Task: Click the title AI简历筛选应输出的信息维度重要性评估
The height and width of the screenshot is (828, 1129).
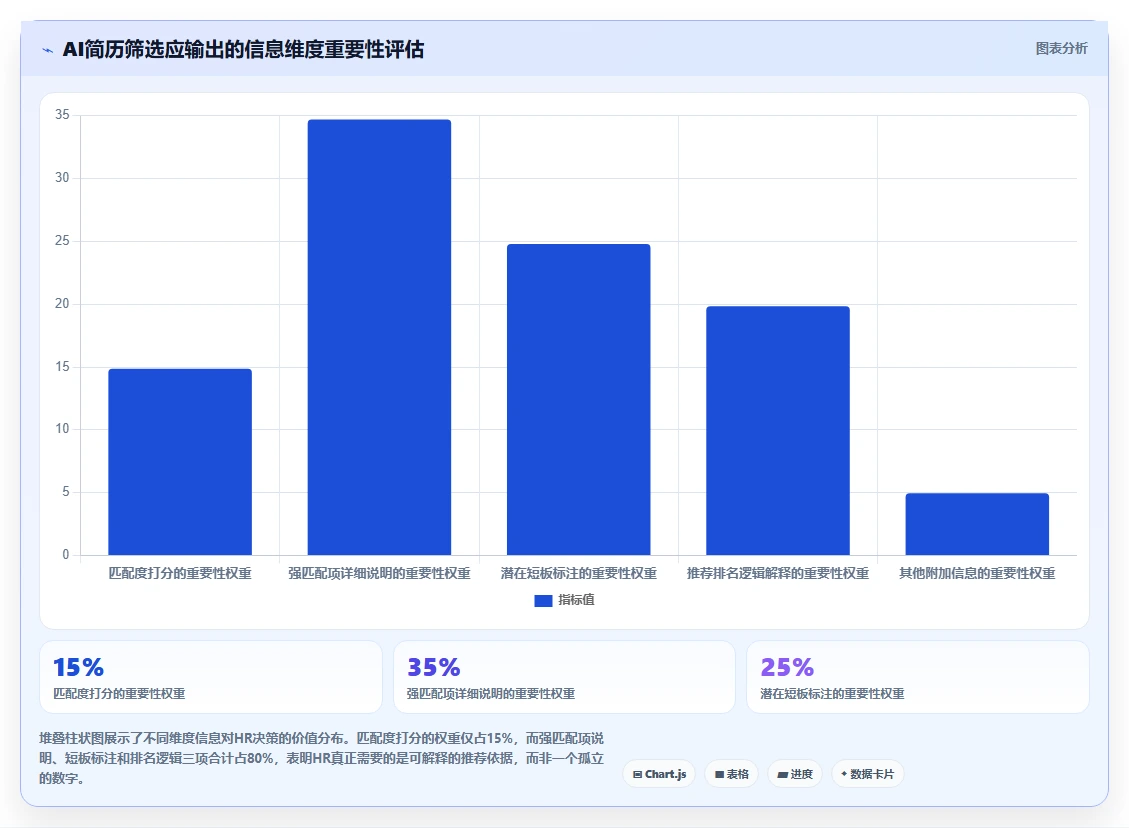Action: click(243, 49)
